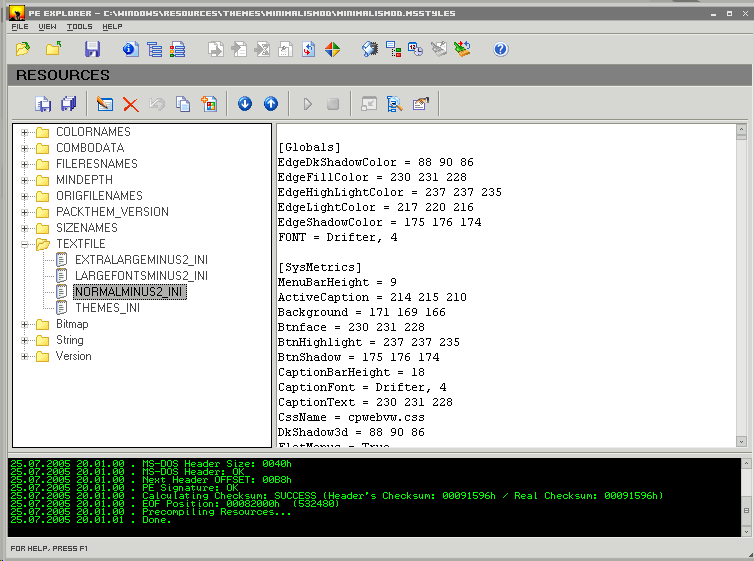Click the text viewer scroll down arrow
The width and height of the screenshot is (754, 561).
pos(741,440)
